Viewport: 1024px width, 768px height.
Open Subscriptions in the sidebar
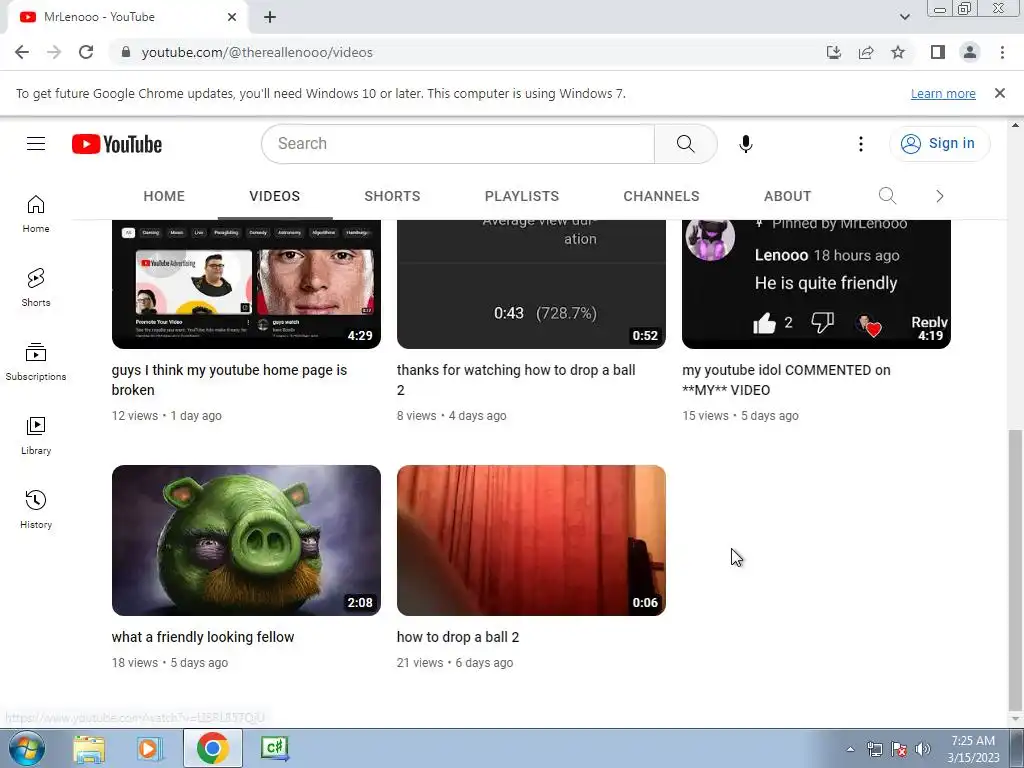coord(36,361)
